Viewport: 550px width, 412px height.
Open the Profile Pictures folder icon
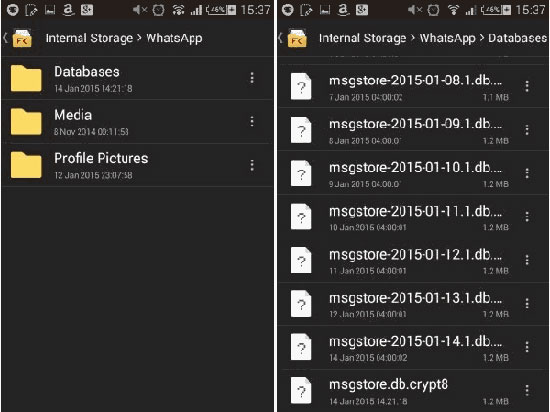point(26,165)
